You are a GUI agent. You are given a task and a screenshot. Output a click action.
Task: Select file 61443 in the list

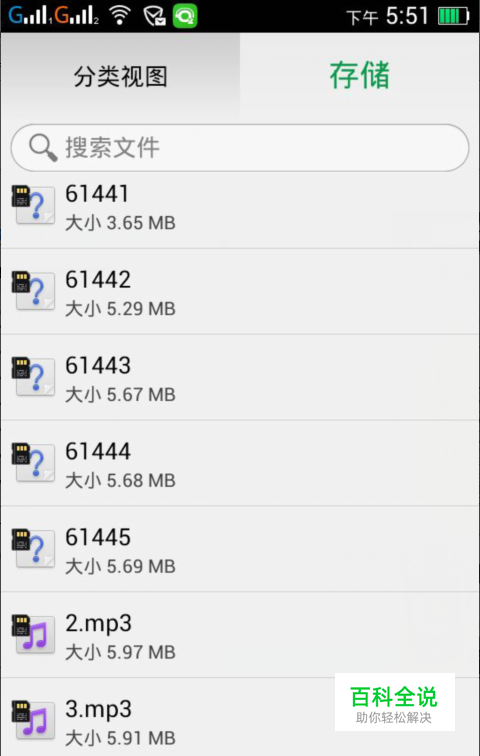[240, 378]
